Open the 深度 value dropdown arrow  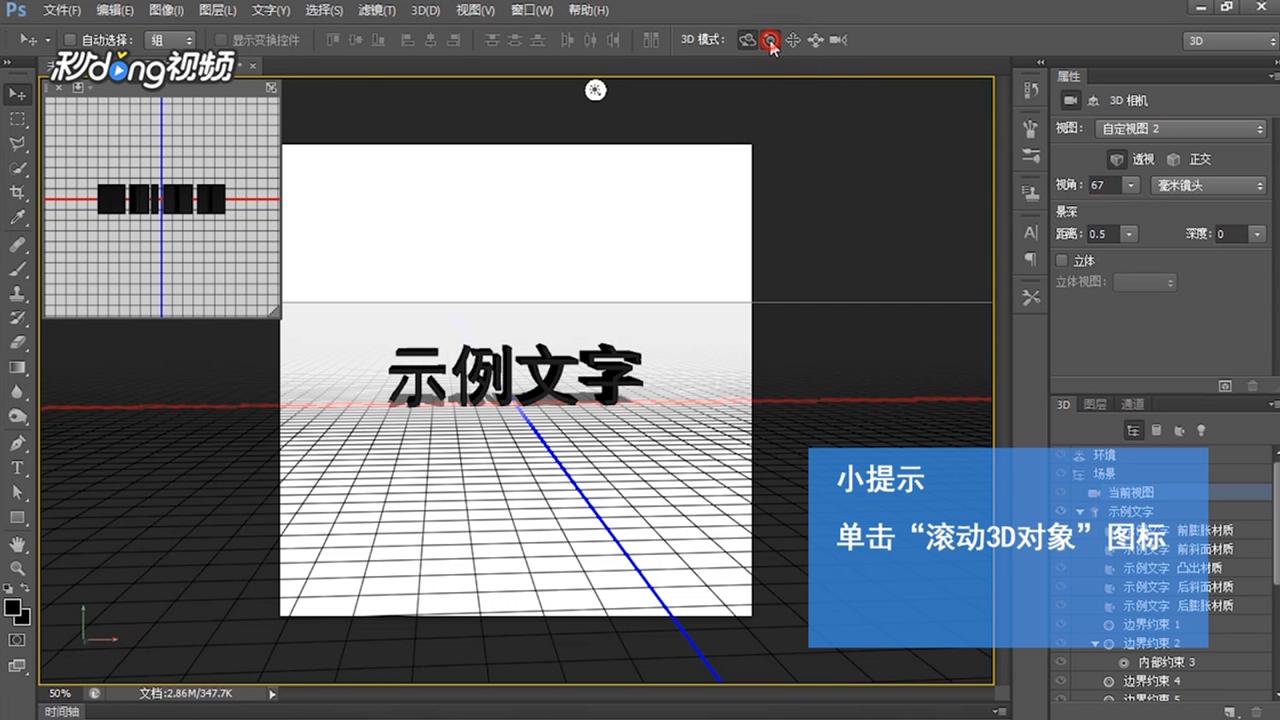(1258, 233)
